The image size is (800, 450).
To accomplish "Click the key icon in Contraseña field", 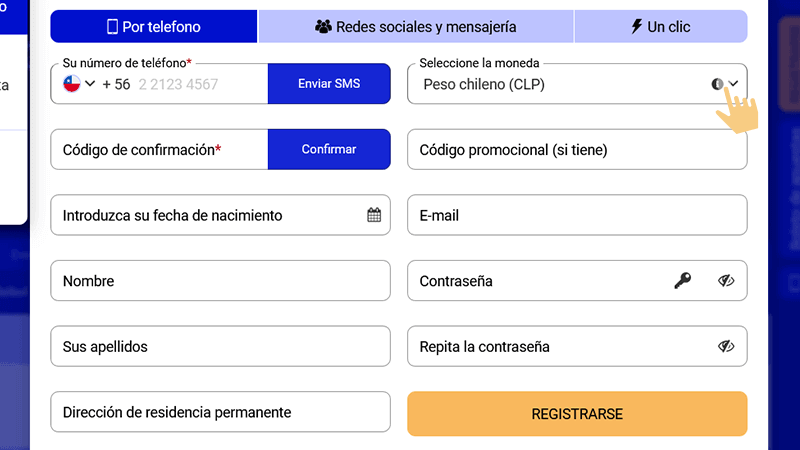I will tap(682, 281).
